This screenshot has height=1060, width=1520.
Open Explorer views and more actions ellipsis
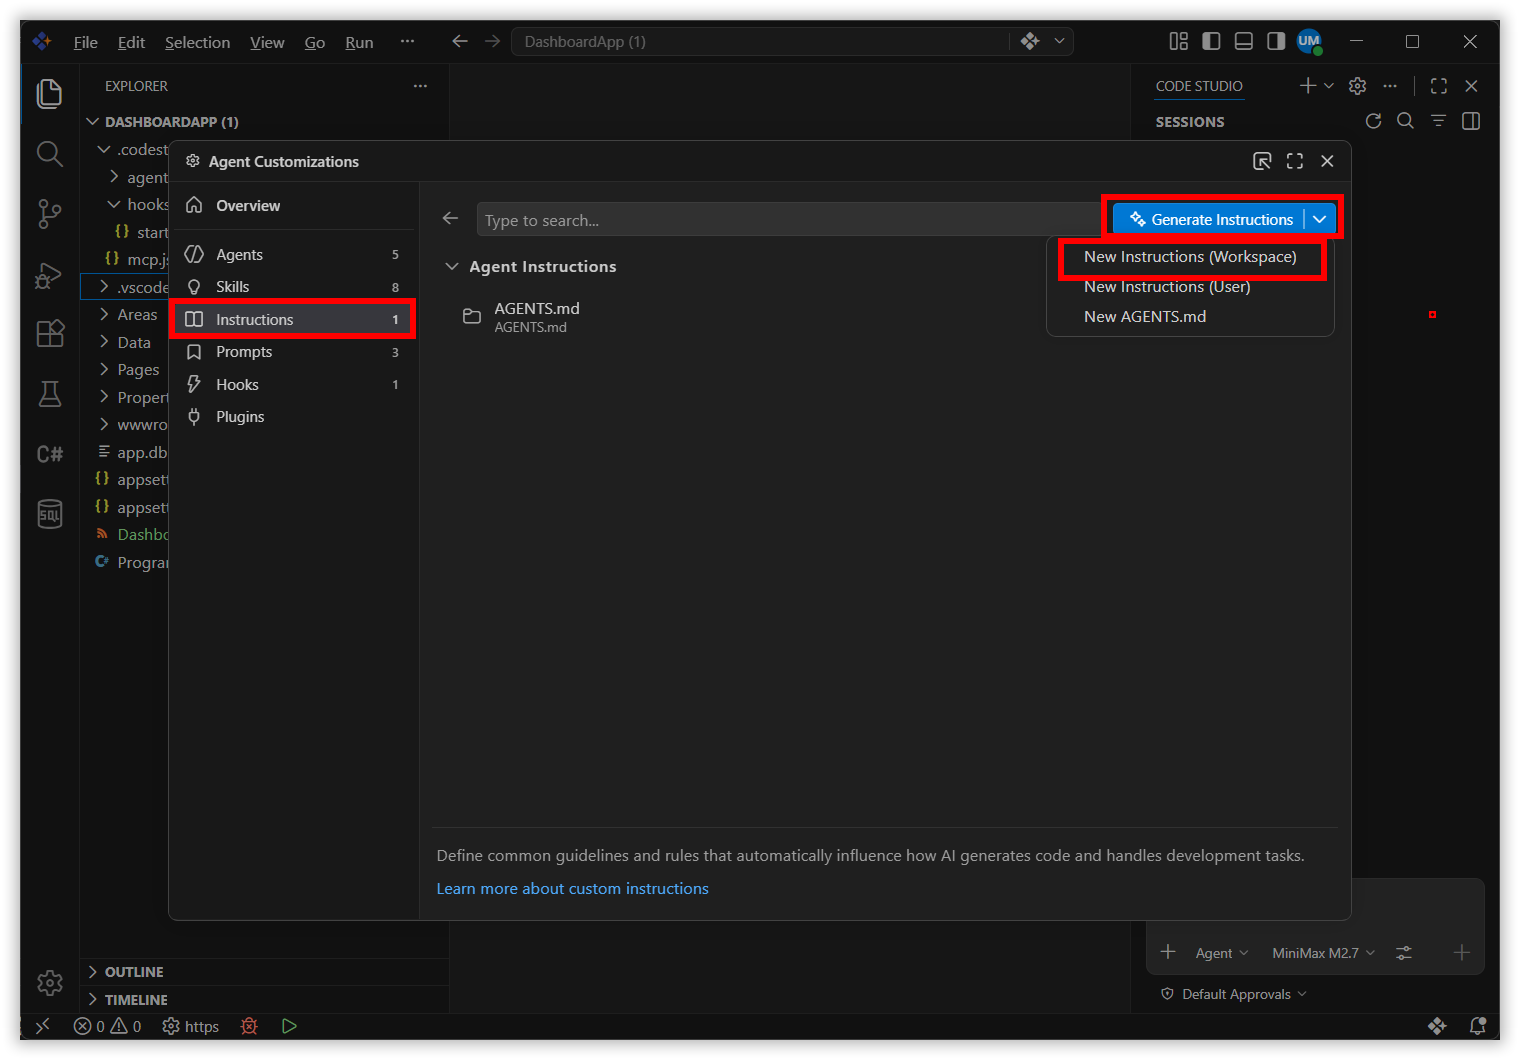click(420, 86)
